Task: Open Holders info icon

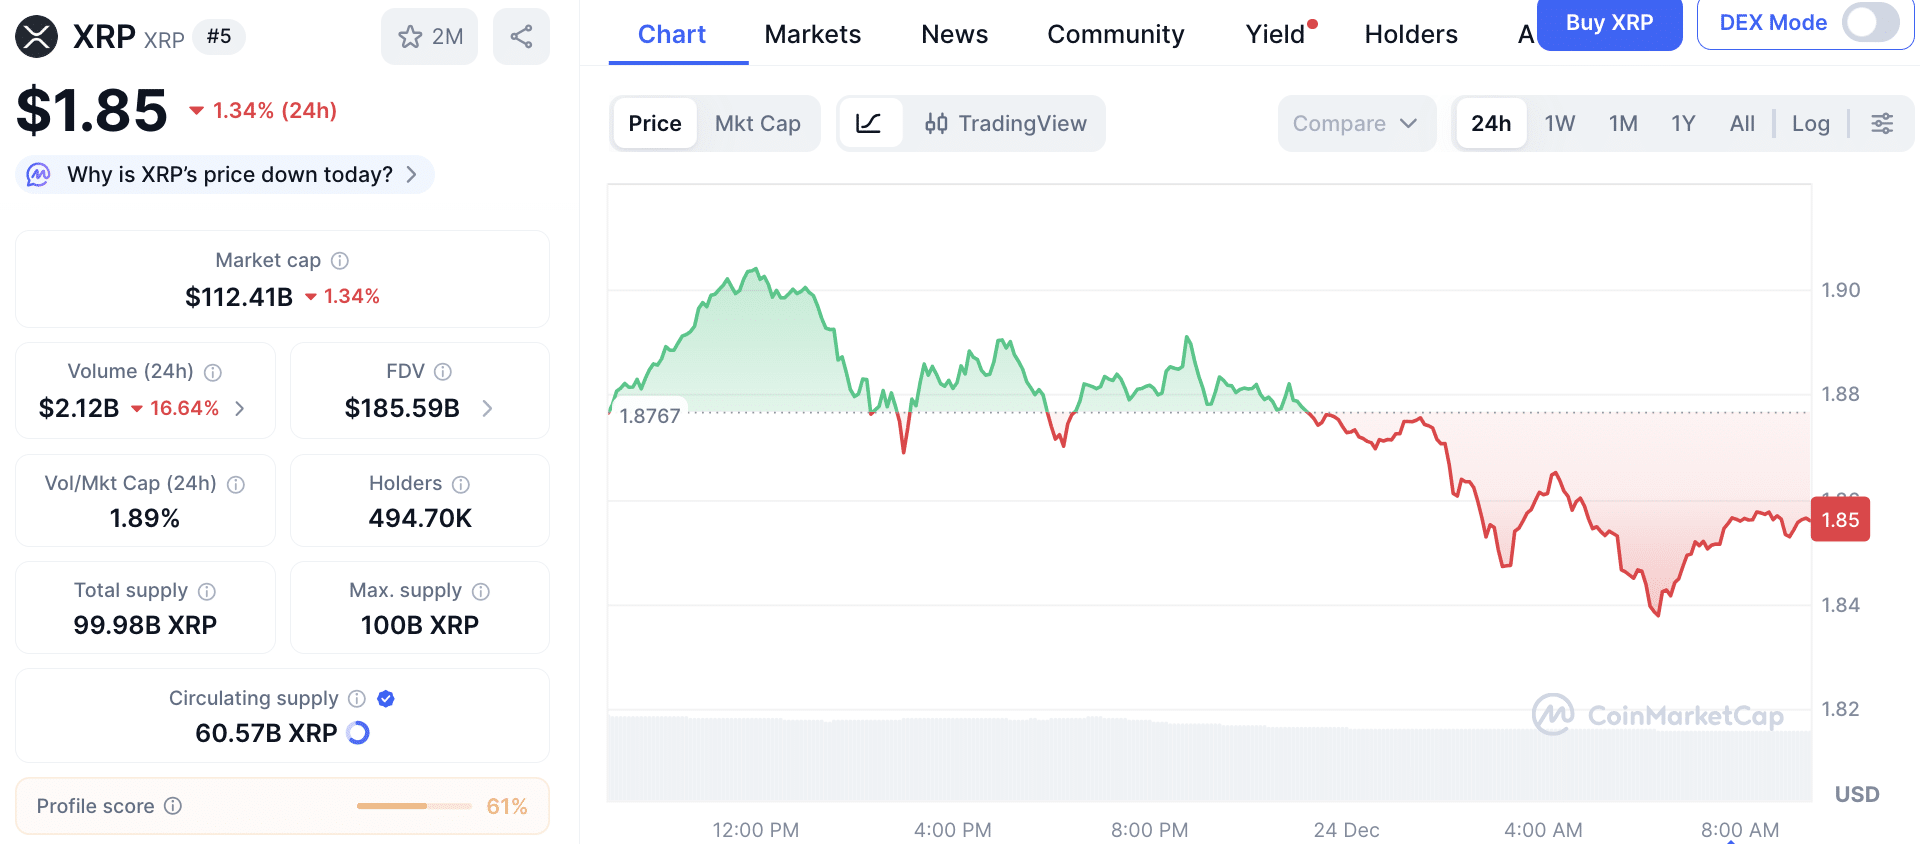Action: tap(461, 485)
